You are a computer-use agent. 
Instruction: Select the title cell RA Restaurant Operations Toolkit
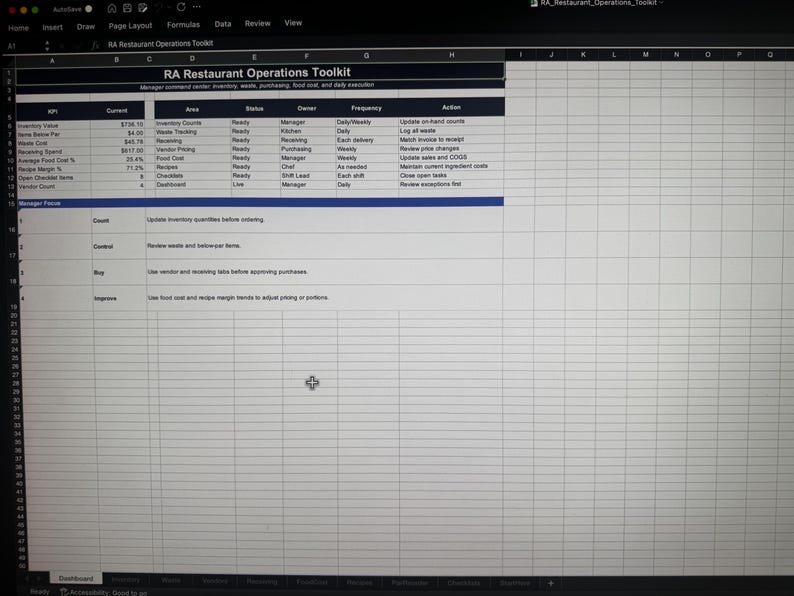coord(260,73)
